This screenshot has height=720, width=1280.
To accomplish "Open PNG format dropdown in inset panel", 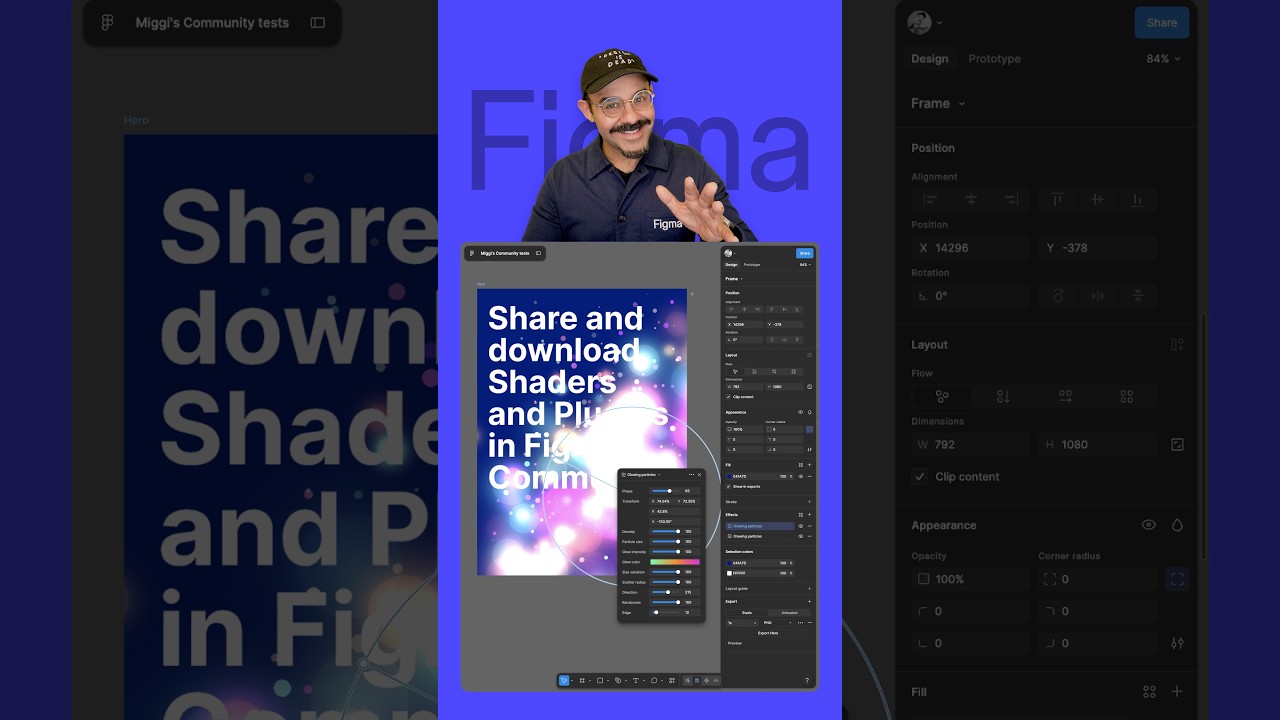I will click(x=775, y=623).
